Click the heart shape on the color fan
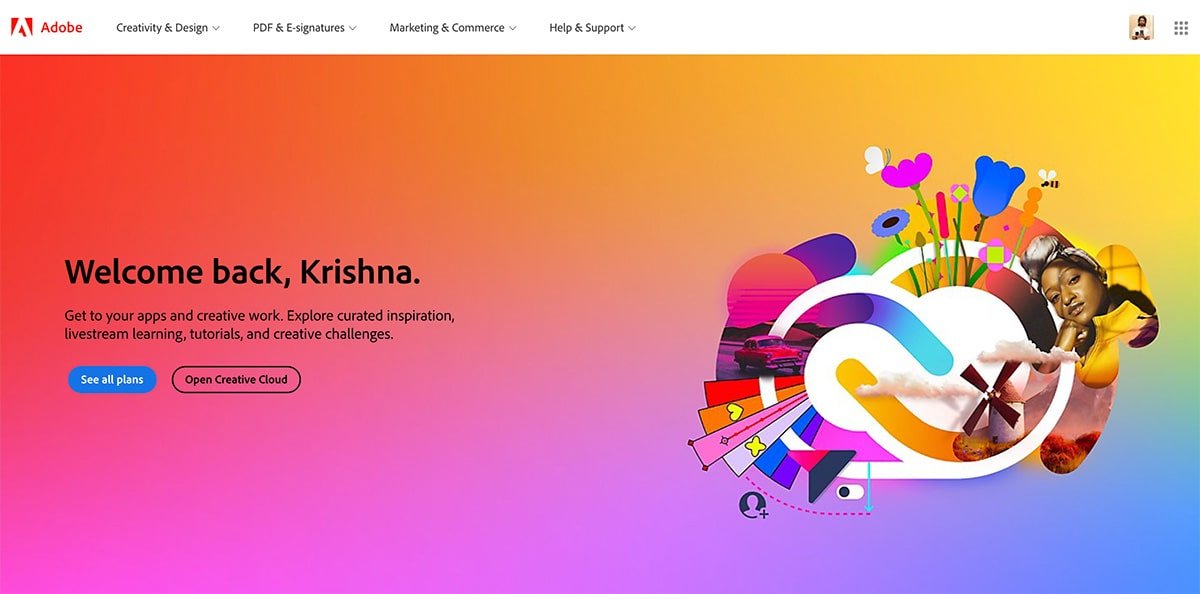1200x594 pixels. coord(735,411)
